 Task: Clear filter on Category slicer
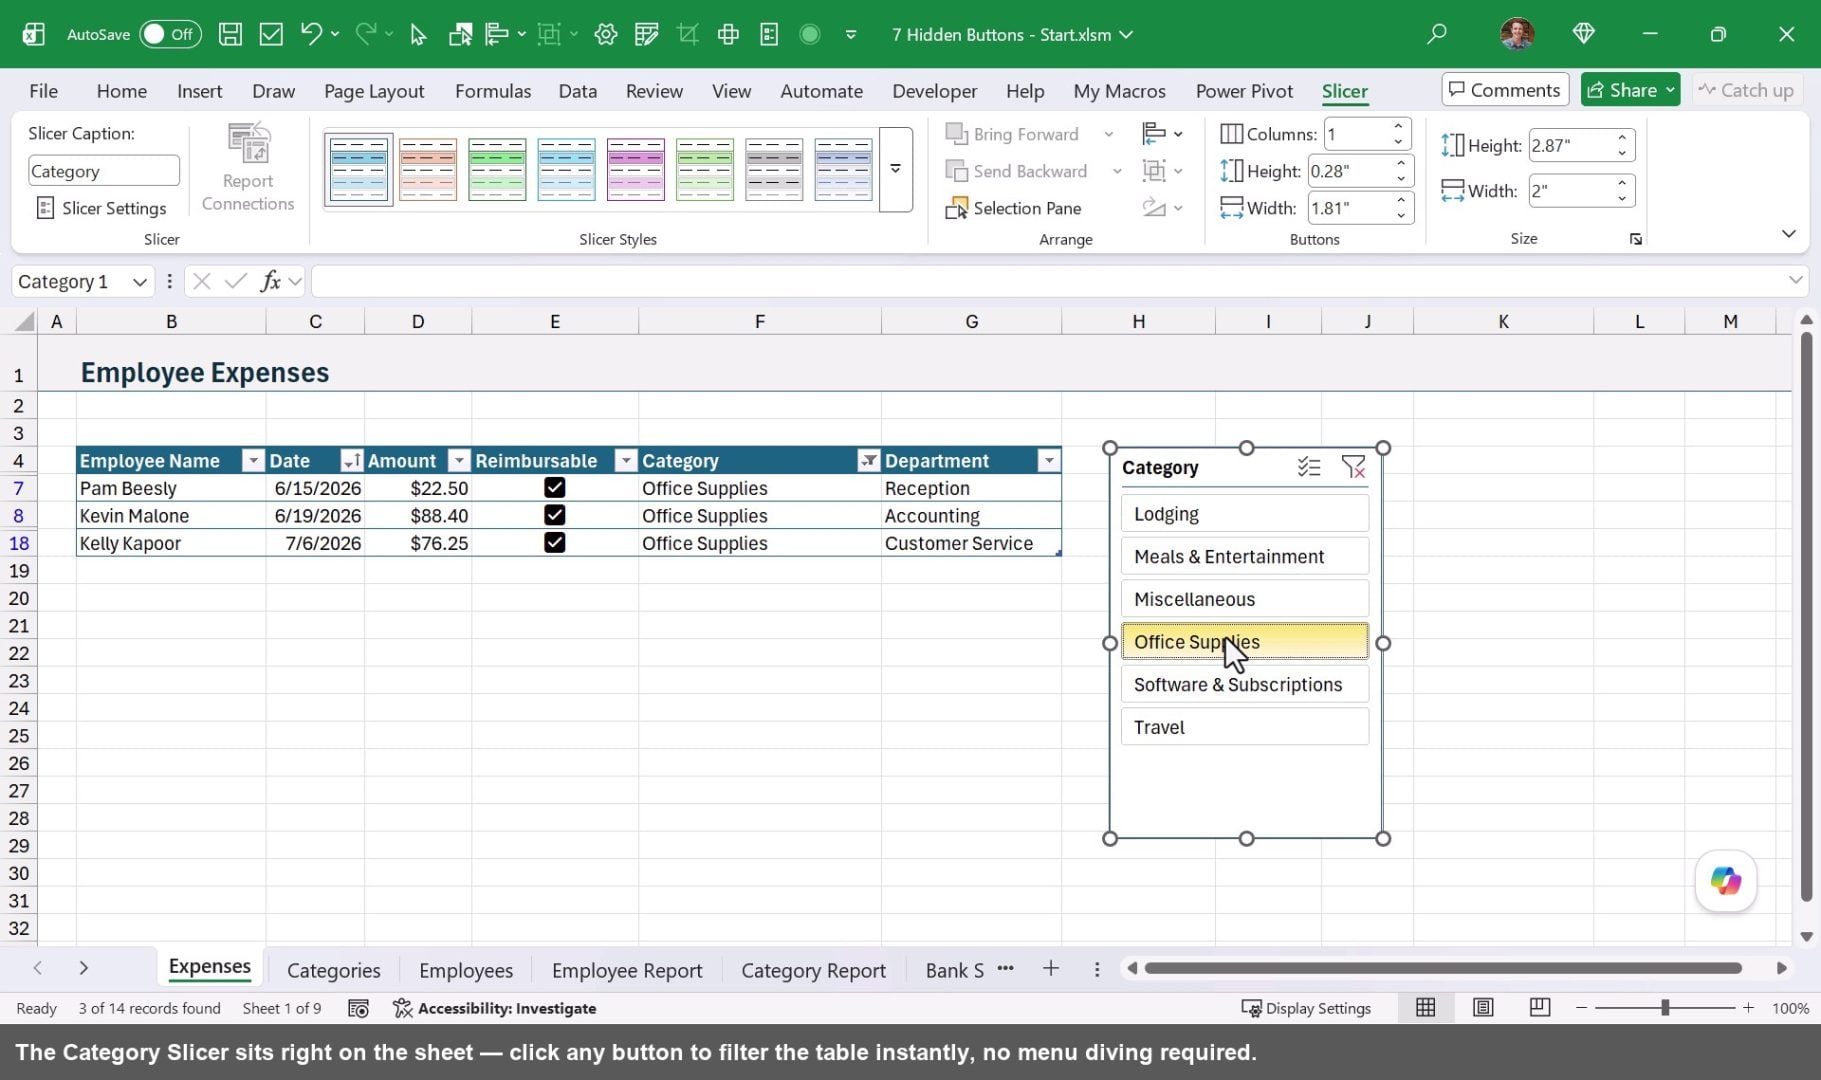tap(1353, 467)
